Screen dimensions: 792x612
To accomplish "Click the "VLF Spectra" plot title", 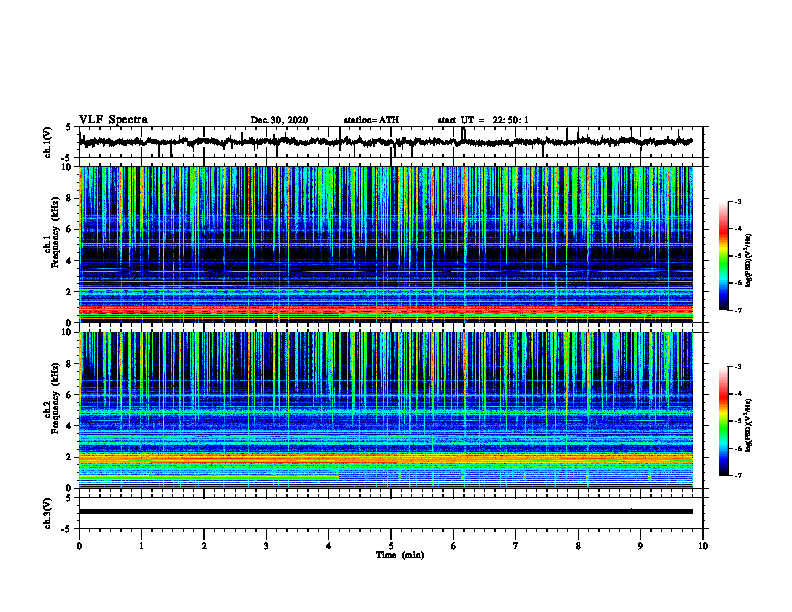I will 113,119.
